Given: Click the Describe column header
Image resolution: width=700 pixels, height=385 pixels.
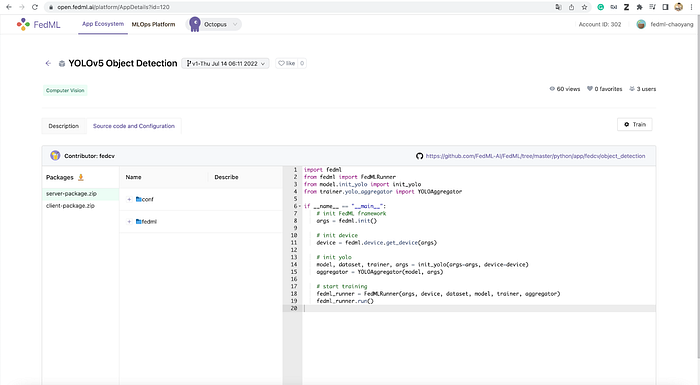Looking at the screenshot, I should (x=226, y=177).
